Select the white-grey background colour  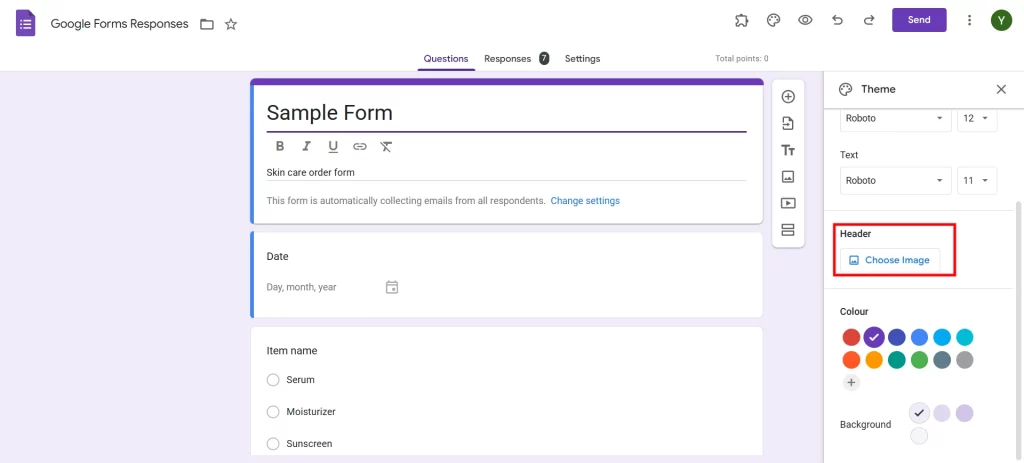coord(920,436)
